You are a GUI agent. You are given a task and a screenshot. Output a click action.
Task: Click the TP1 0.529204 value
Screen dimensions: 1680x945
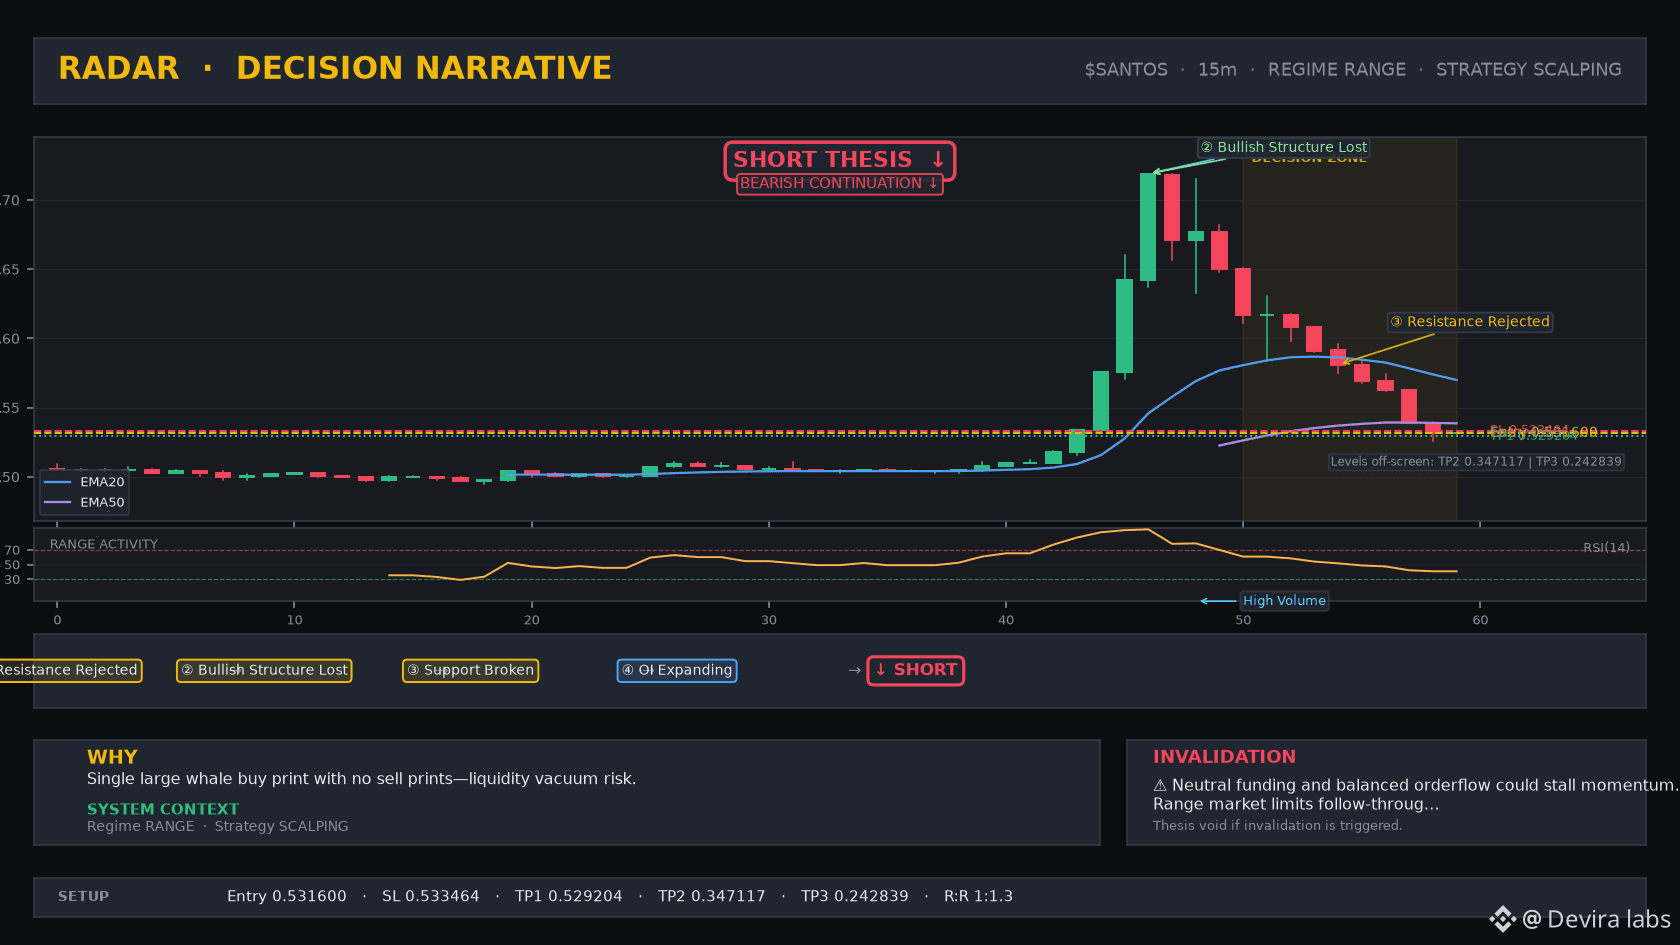[x=568, y=897]
